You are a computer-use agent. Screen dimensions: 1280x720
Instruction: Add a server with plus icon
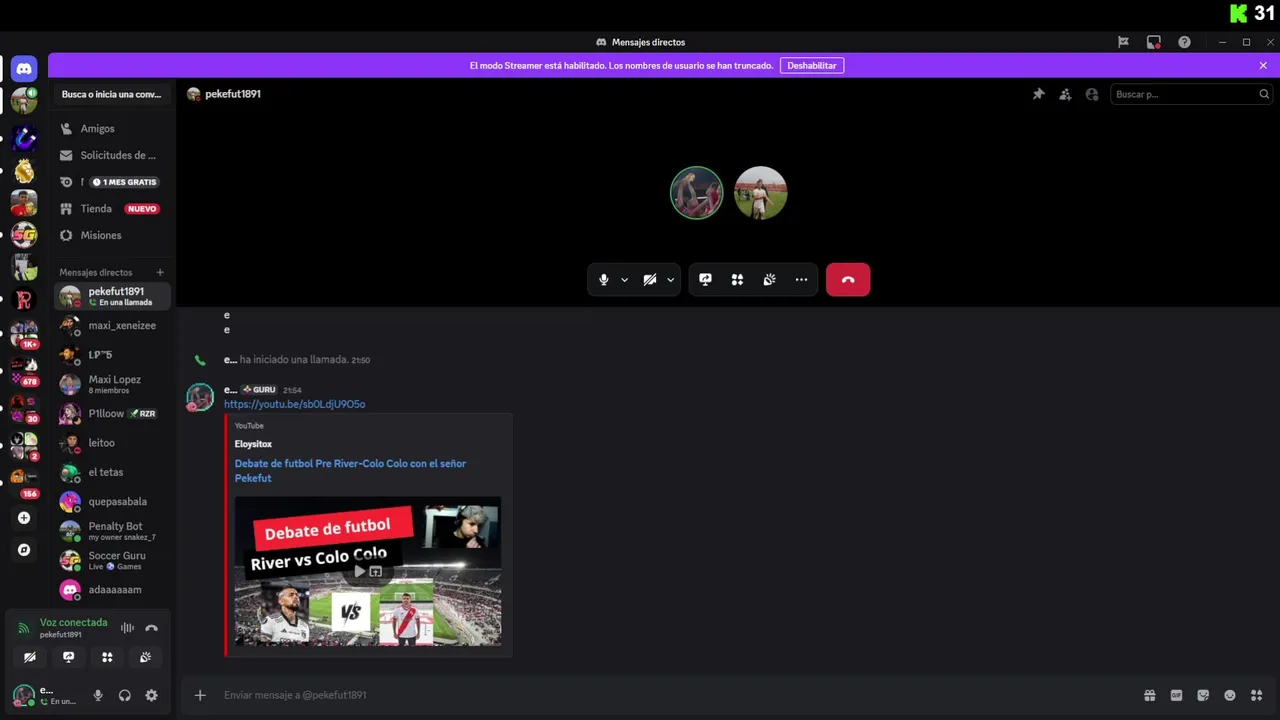(x=24, y=518)
